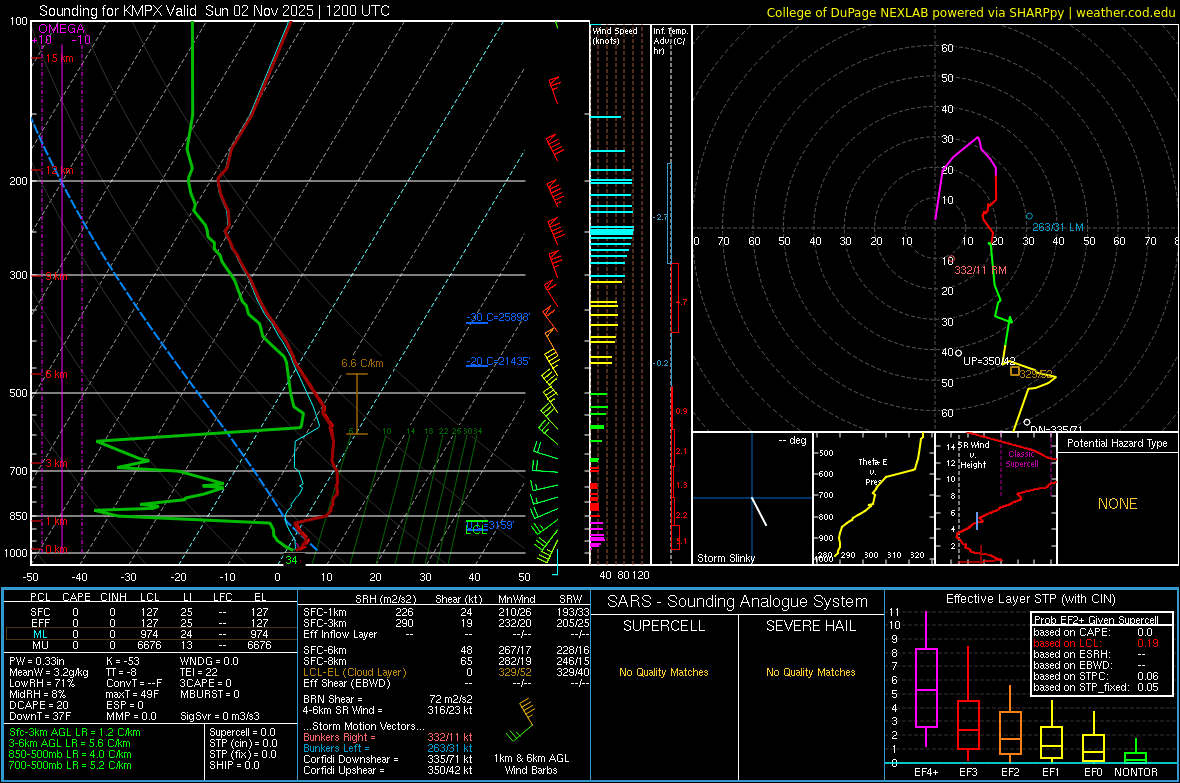
Task: Click the 700-500mb LR lapse rate line
Action: pyautogui.click(x=70, y=765)
